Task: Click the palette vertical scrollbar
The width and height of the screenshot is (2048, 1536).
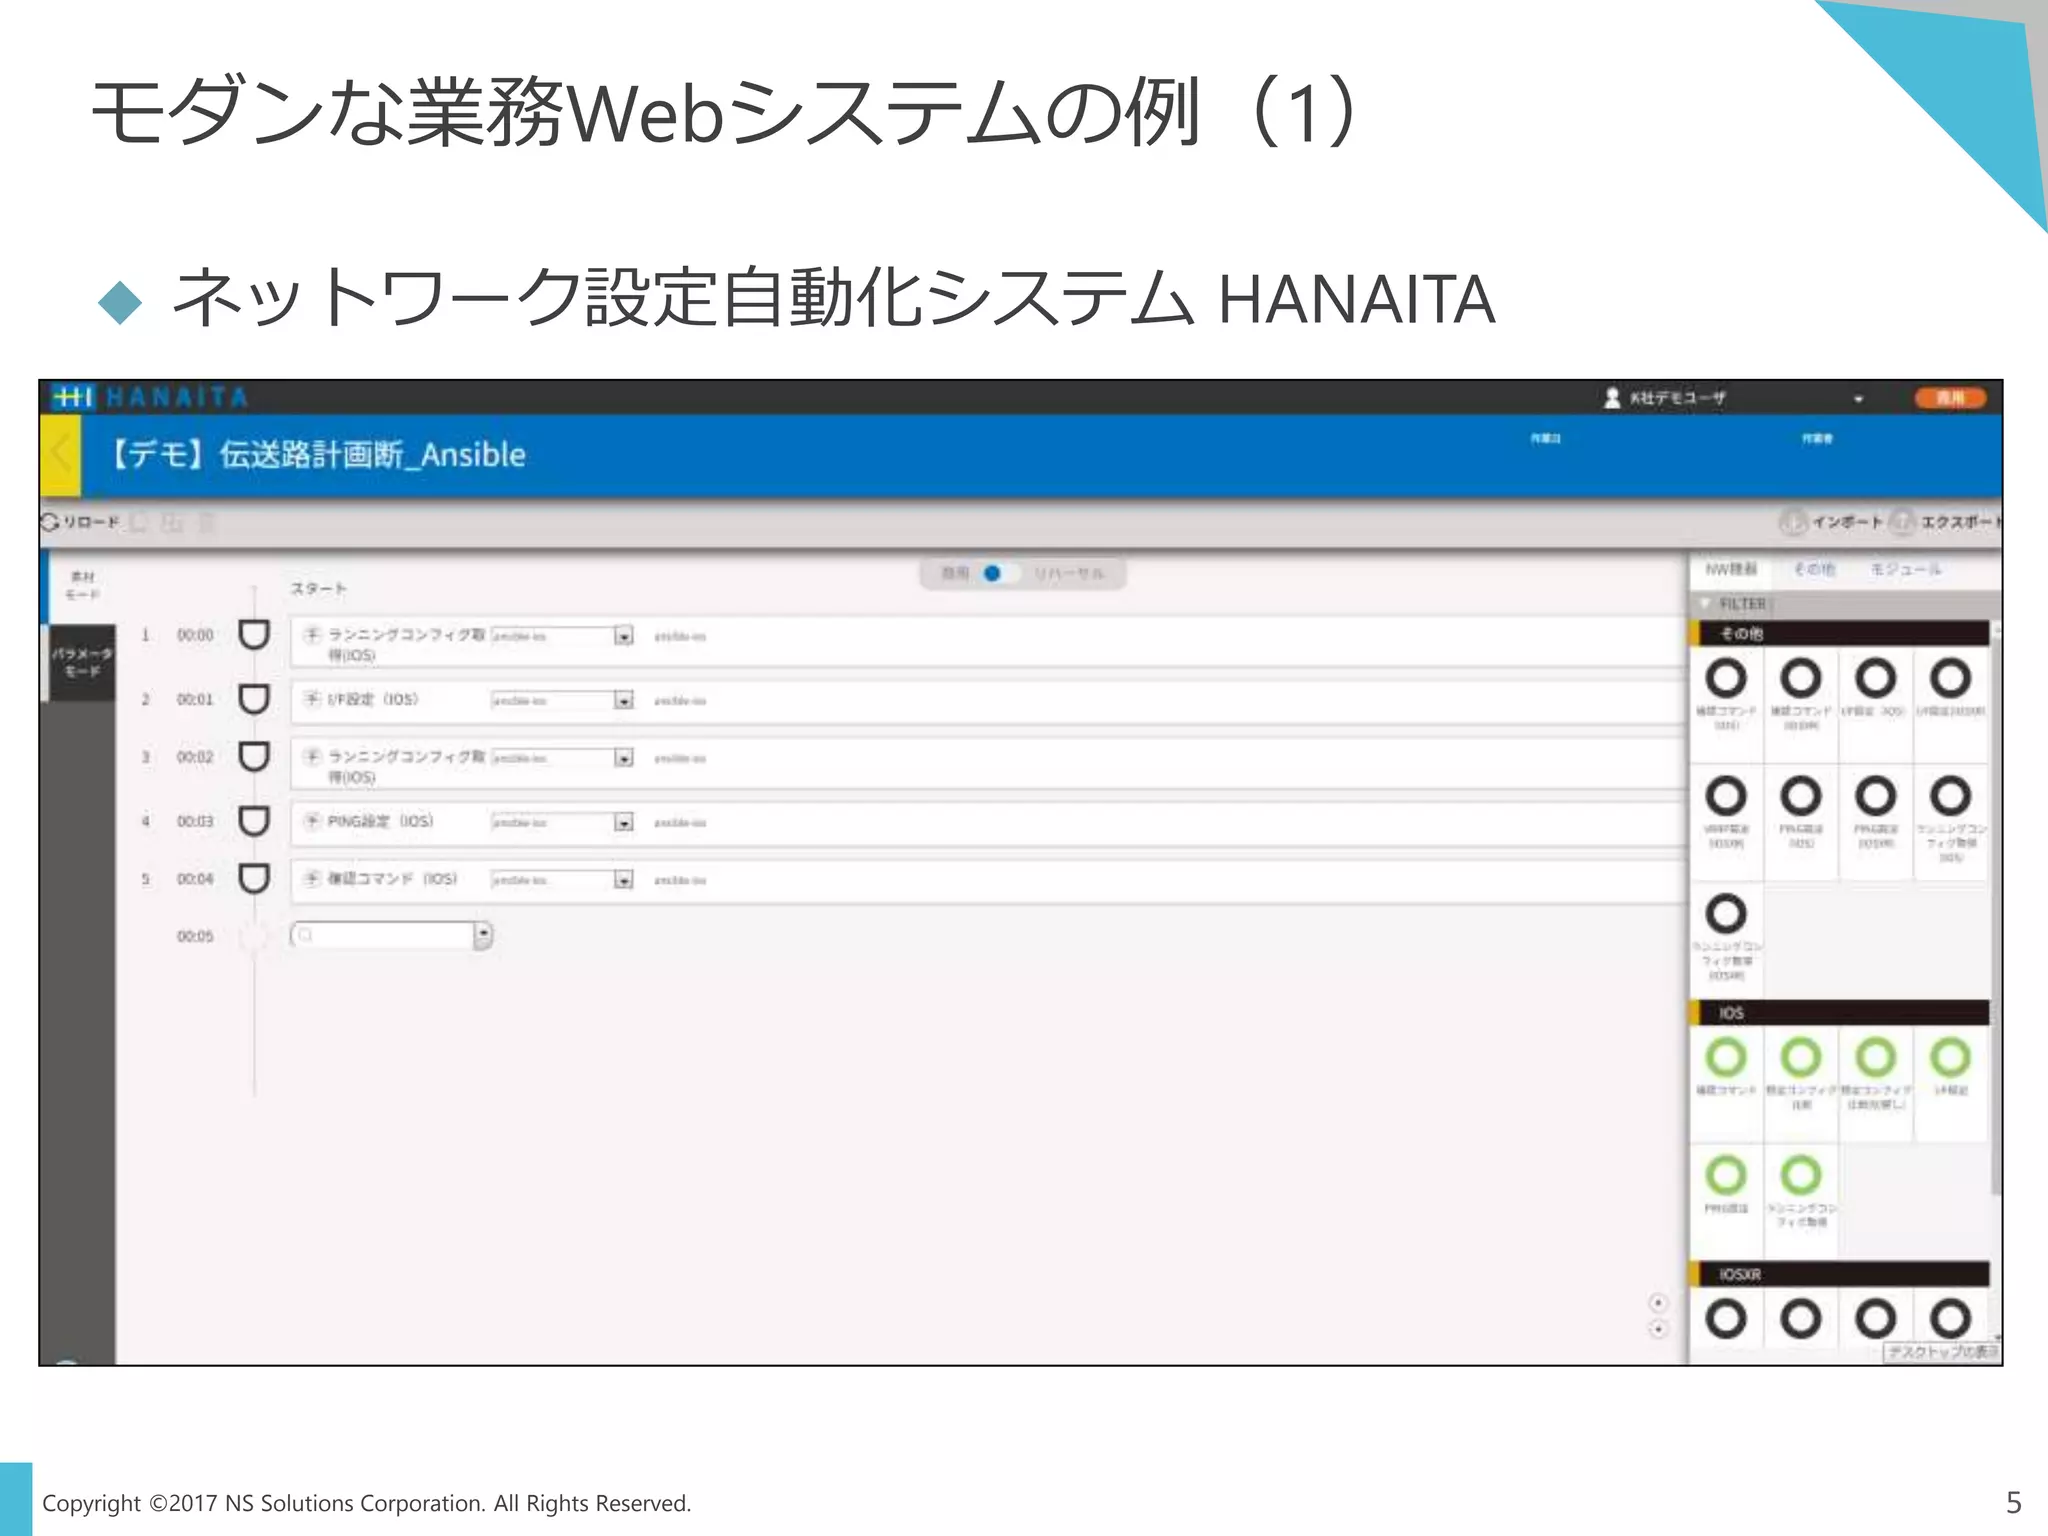Action: point(1995,915)
